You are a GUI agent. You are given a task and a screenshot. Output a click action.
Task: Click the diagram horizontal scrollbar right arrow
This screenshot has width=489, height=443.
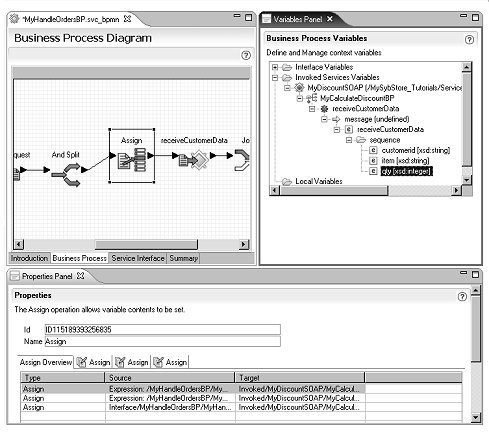(x=244, y=244)
